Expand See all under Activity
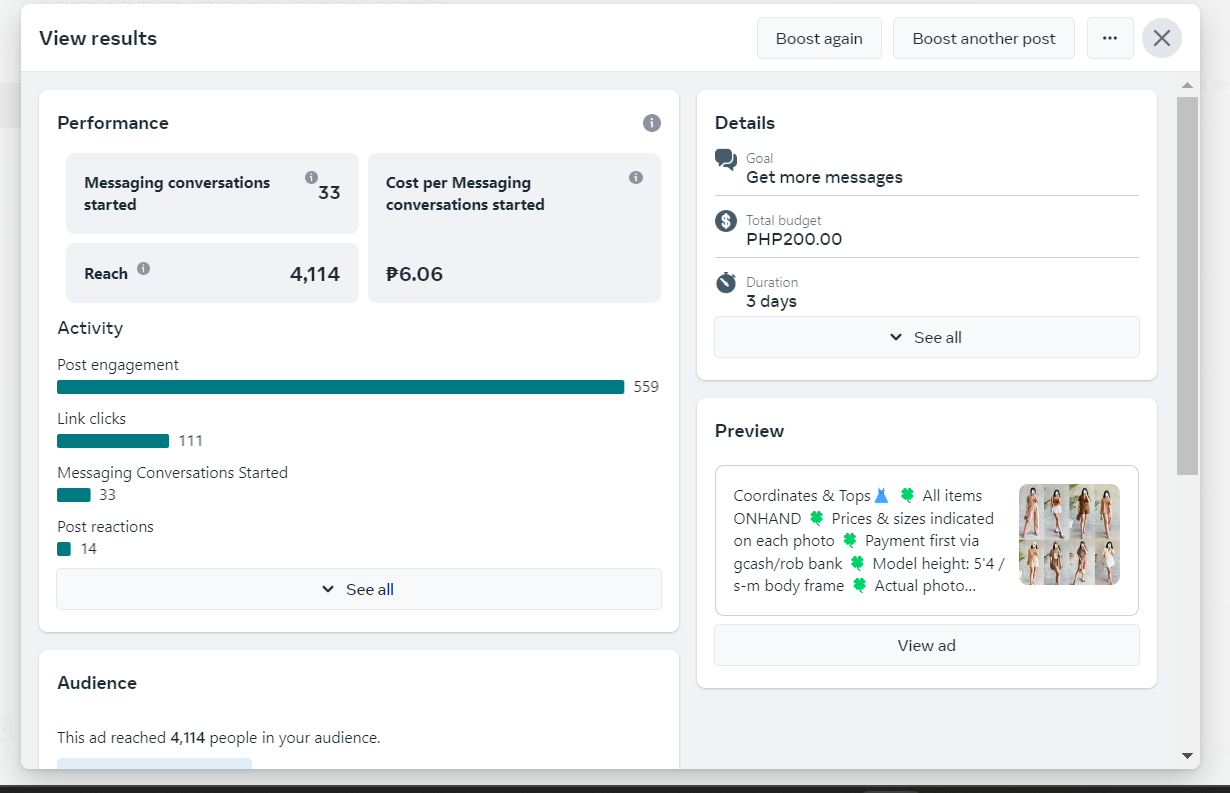The height and width of the screenshot is (793, 1230). click(359, 589)
